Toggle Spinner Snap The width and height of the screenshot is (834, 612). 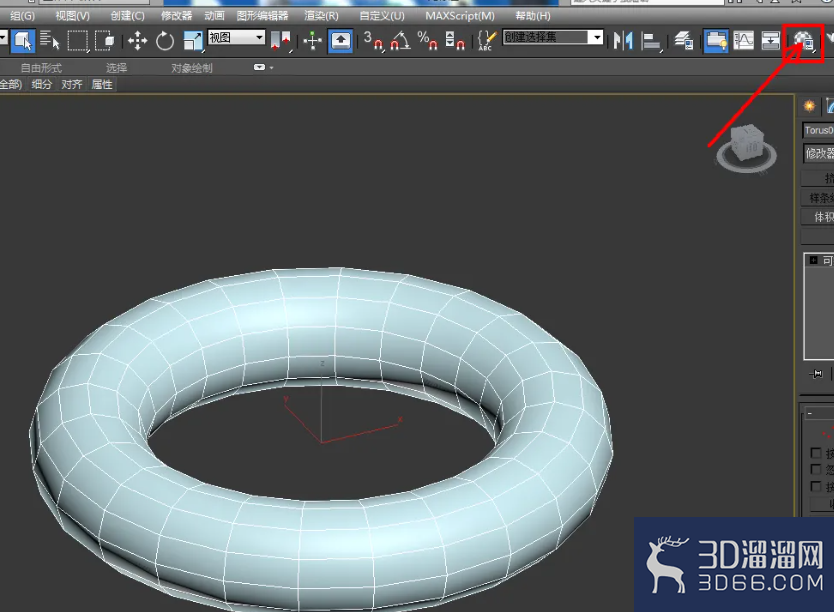coord(455,41)
